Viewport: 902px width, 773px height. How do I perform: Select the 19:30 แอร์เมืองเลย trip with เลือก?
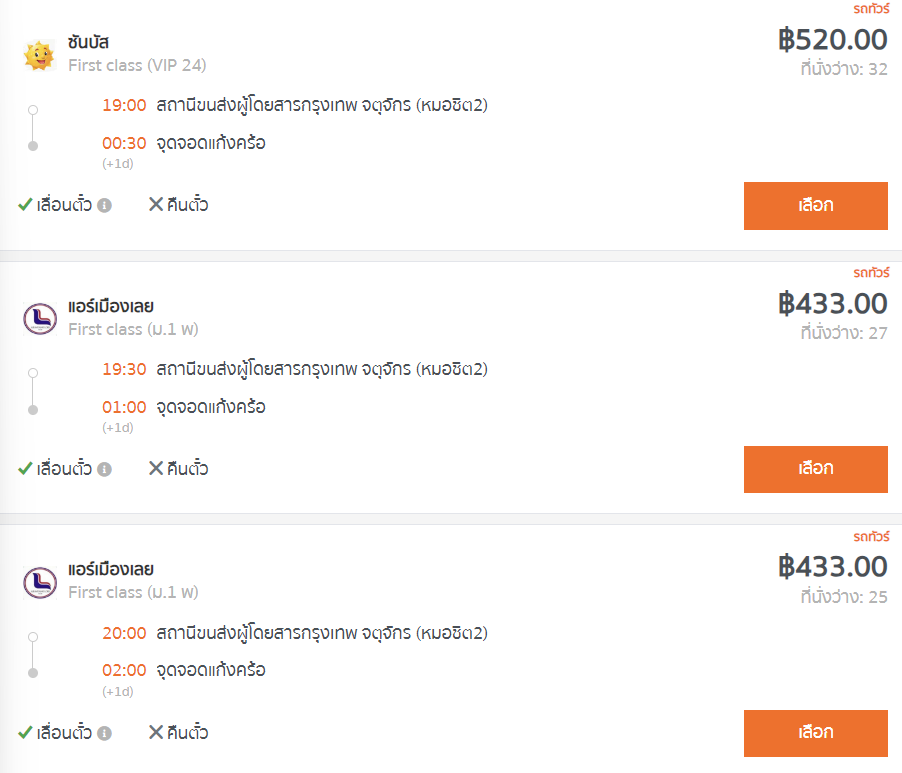point(816,469)
